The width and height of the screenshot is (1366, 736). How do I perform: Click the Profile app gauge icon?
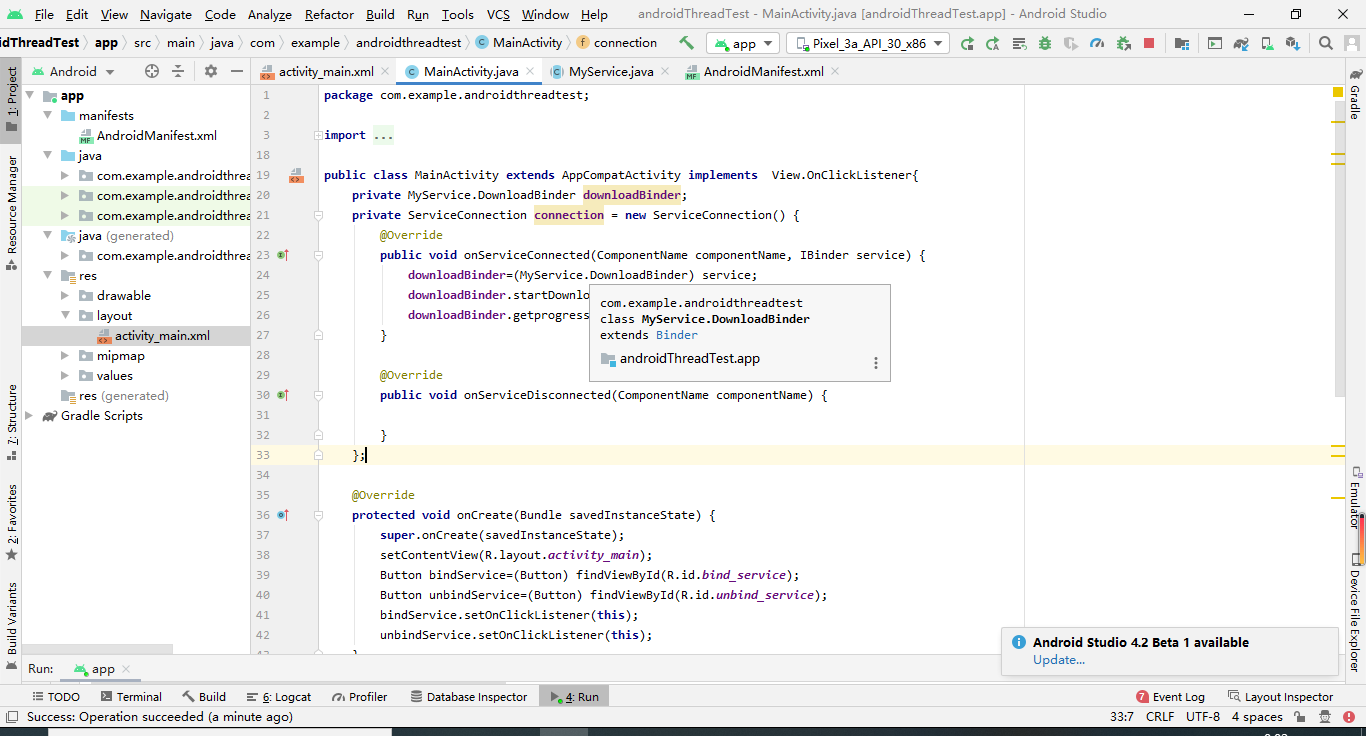click(1097, 43)
